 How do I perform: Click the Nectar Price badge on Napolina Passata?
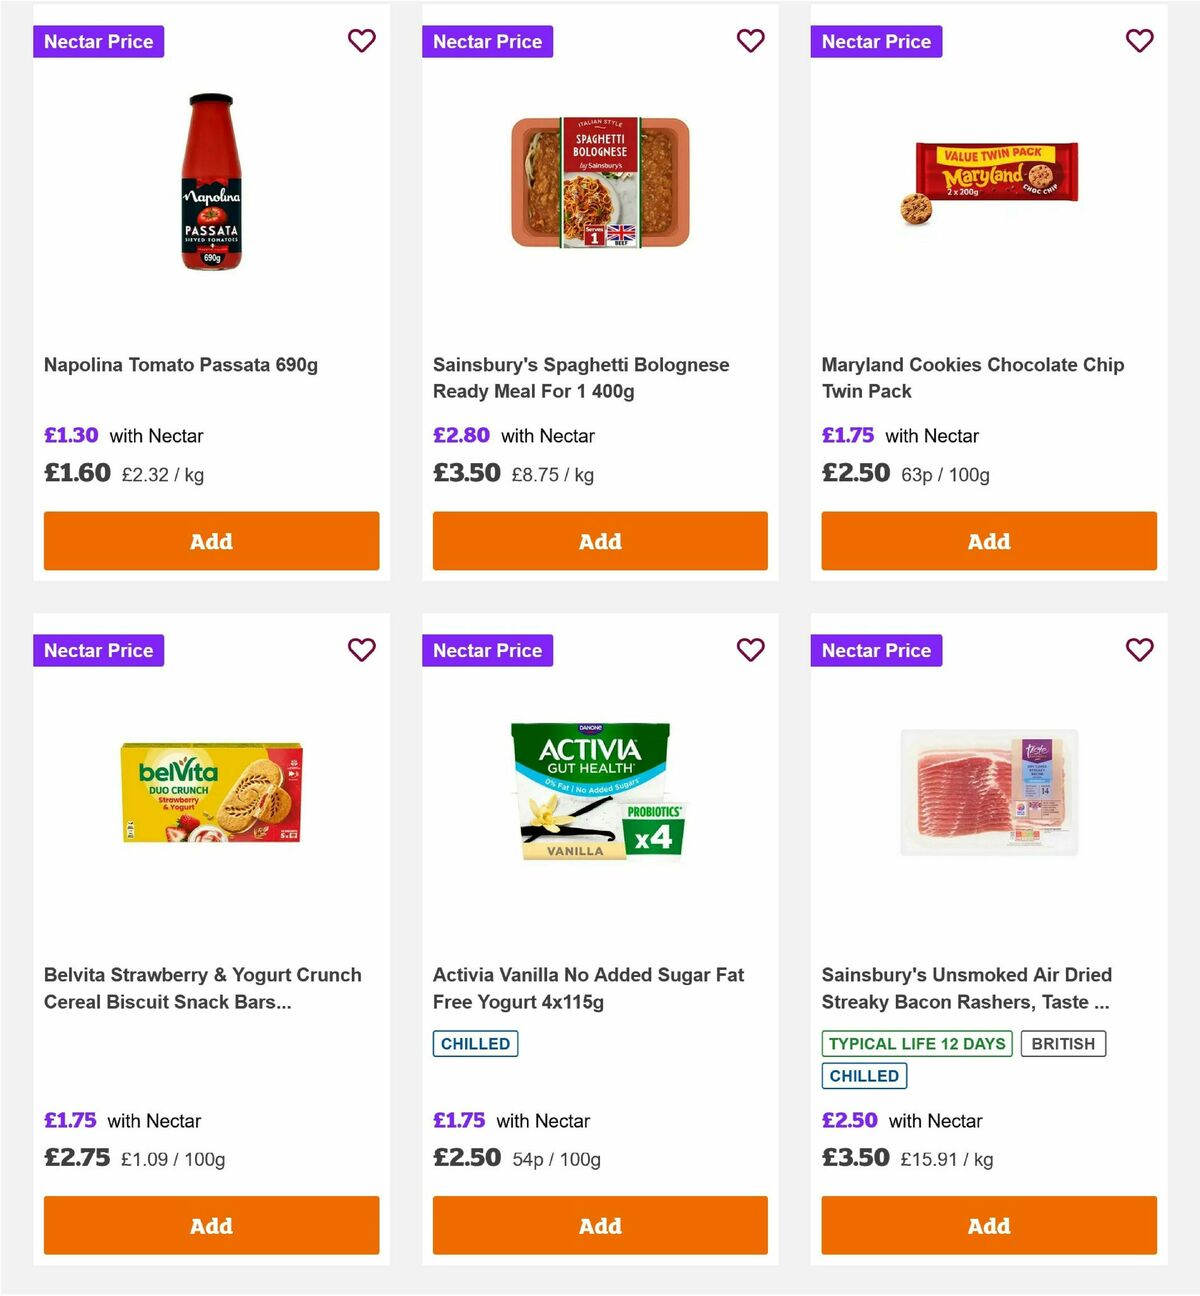(x=98, y=41)
